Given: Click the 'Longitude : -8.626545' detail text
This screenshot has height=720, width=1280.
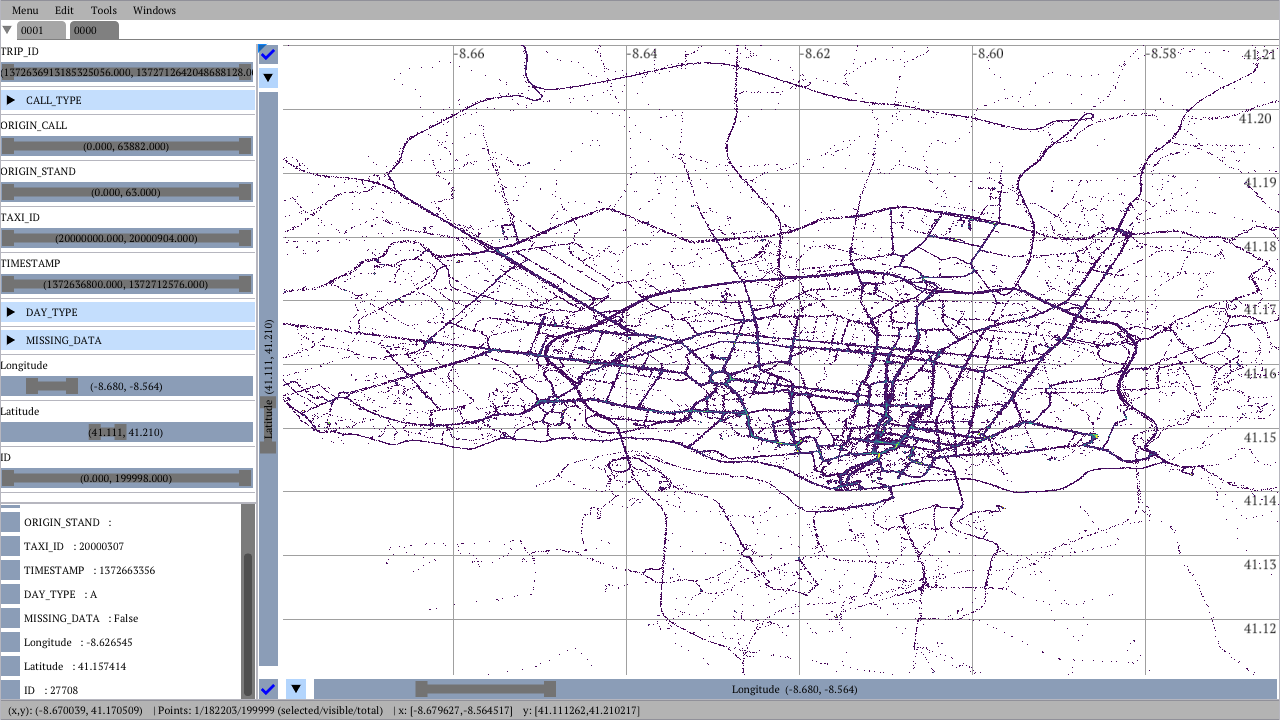Looking at the screenshot, I should (78, 642).
